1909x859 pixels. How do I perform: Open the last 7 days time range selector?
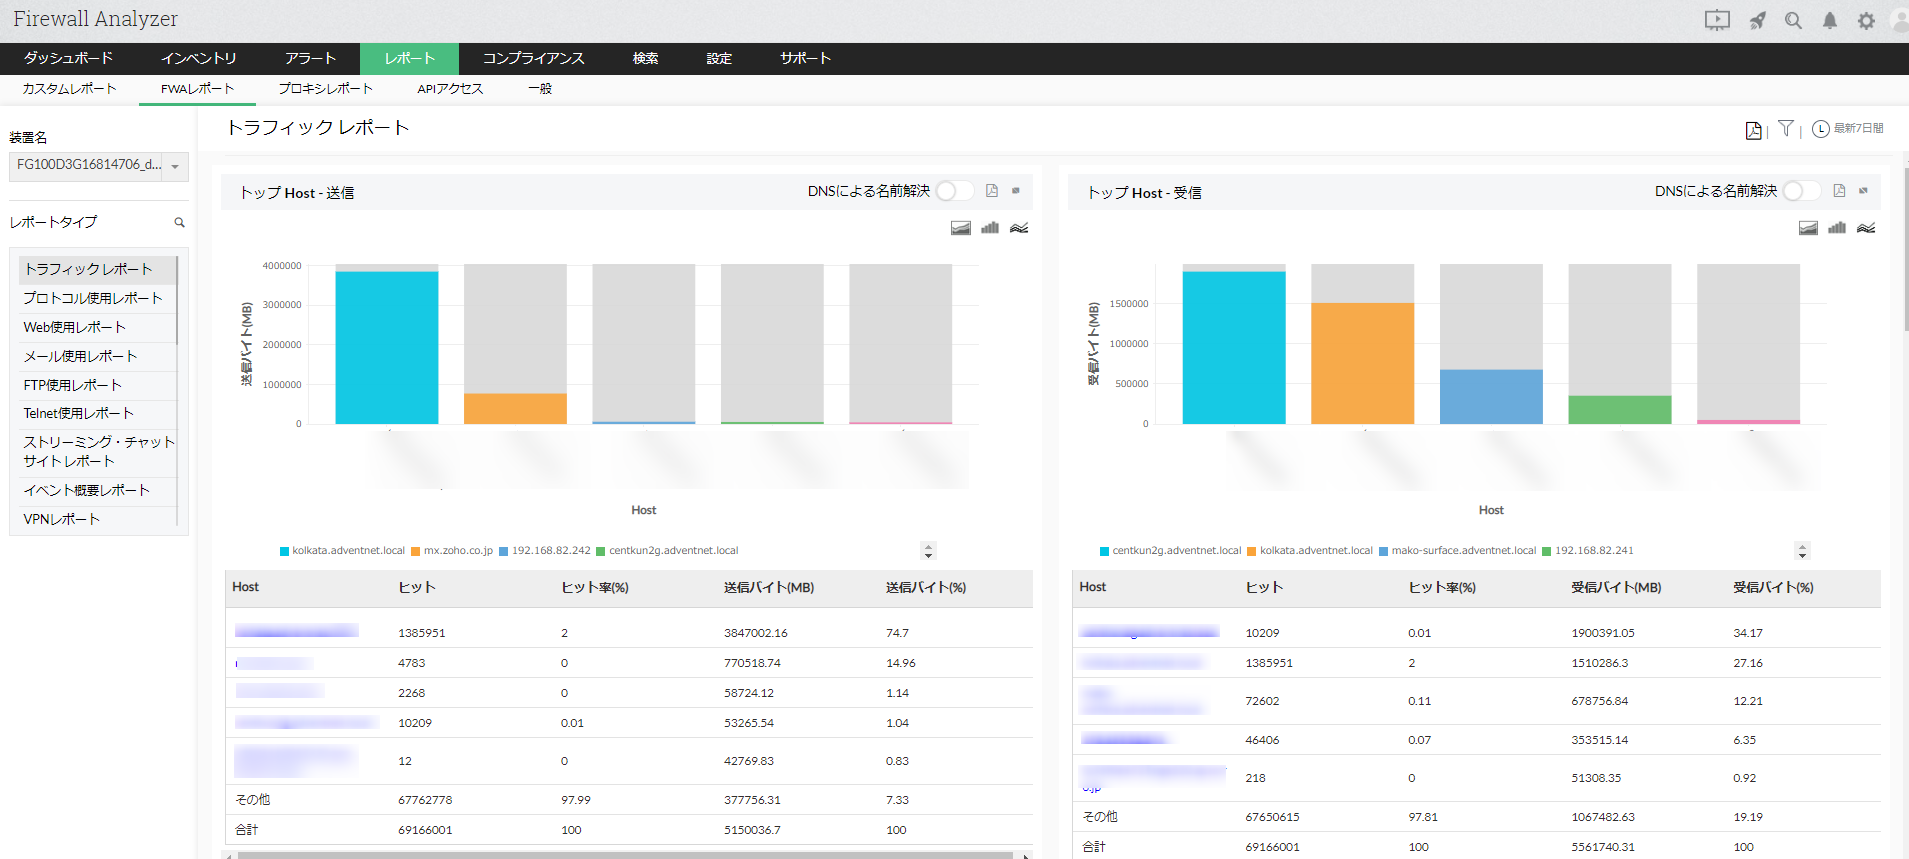[1848, 129]
